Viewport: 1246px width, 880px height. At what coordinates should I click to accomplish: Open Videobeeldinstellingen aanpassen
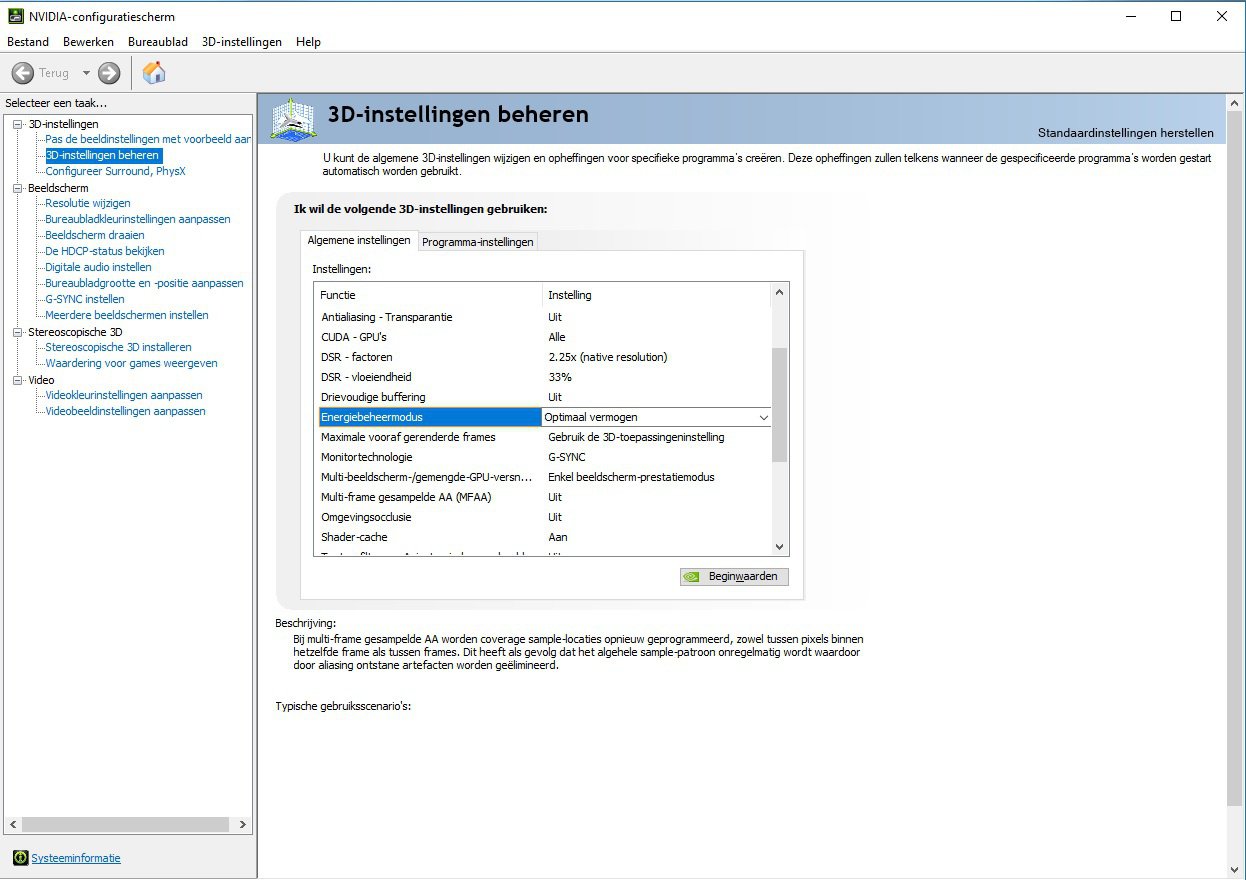[125, 411]
